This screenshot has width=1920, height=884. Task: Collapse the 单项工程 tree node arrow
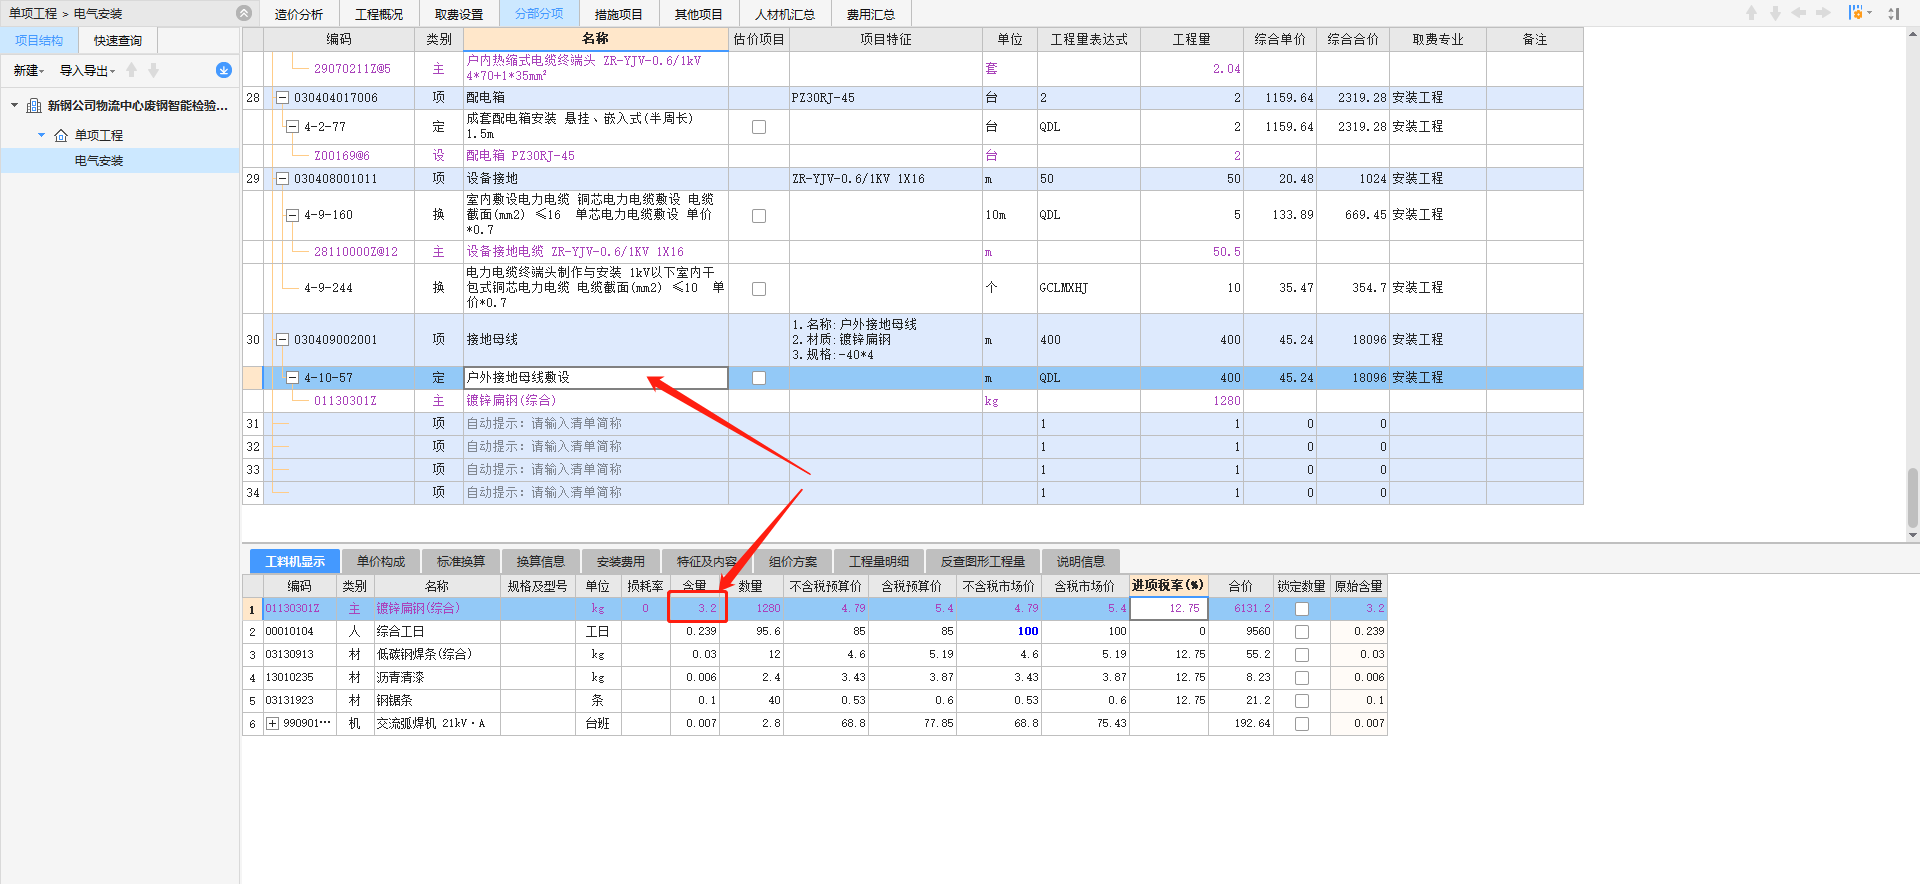41,135
